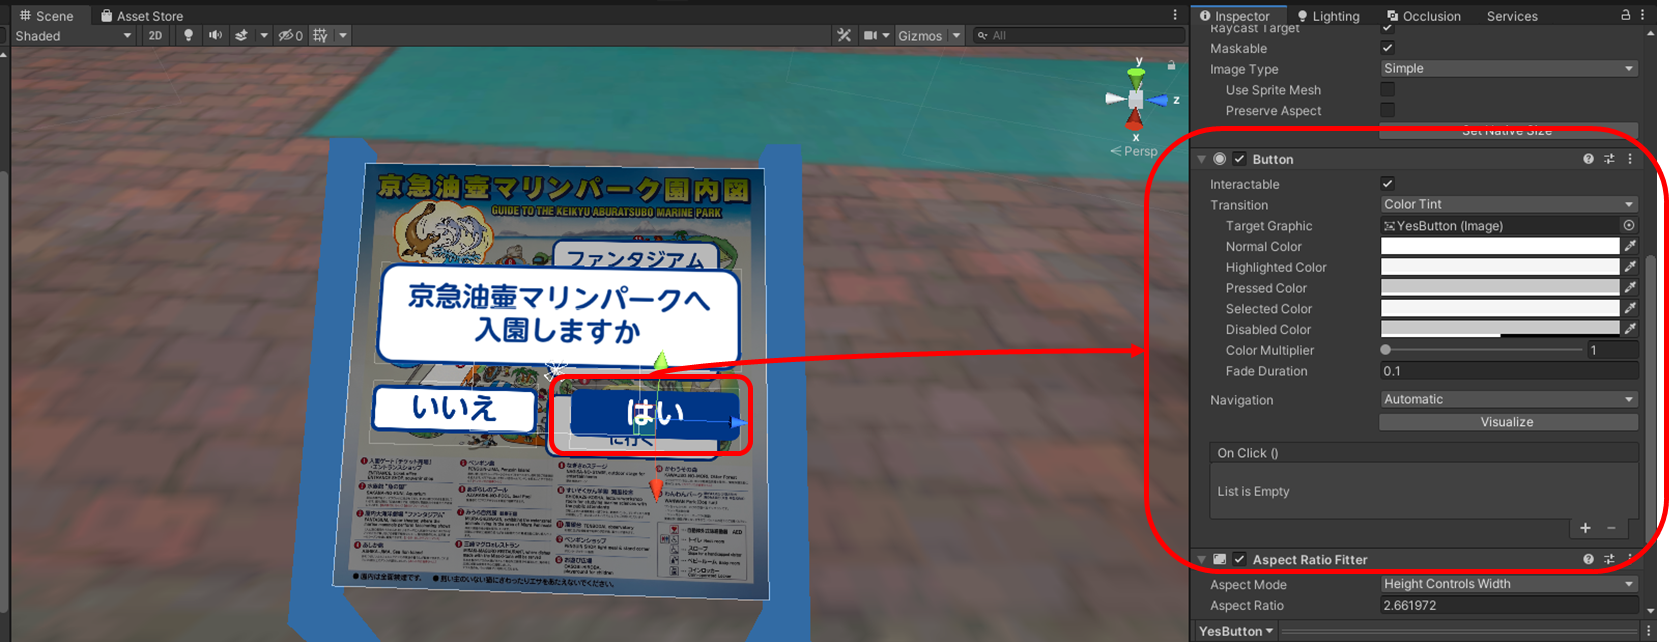Image resolution: width=1669 pixels, height=642 pixels.
Task: Disable the Button component enable checkbox
Action: point(1239,159)
